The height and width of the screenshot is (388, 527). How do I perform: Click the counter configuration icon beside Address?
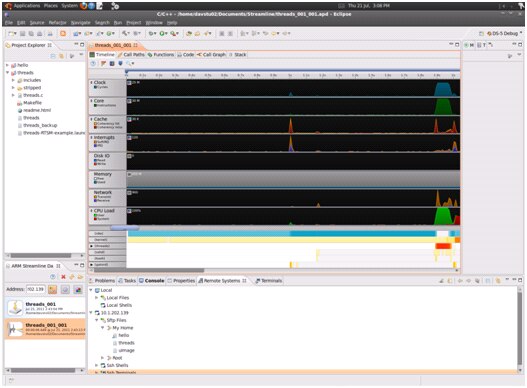pos(78,289)
